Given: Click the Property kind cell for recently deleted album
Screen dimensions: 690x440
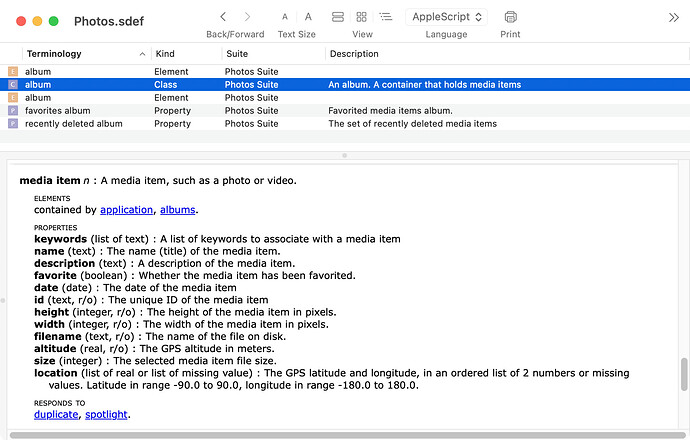Looking at the screenshot, I should 172,124.
